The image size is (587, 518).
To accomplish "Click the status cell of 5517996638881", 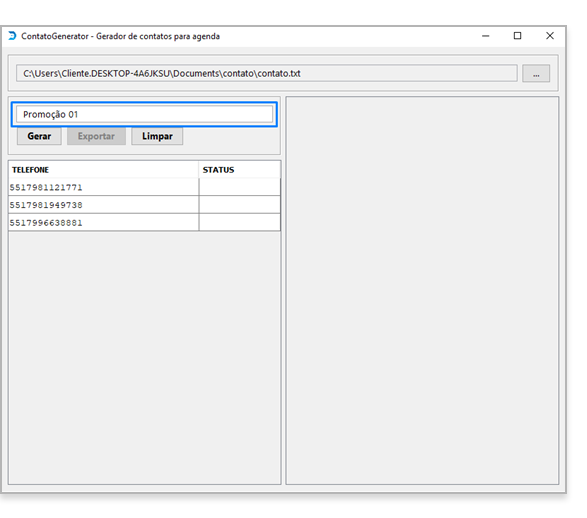I will pos(240,223).
